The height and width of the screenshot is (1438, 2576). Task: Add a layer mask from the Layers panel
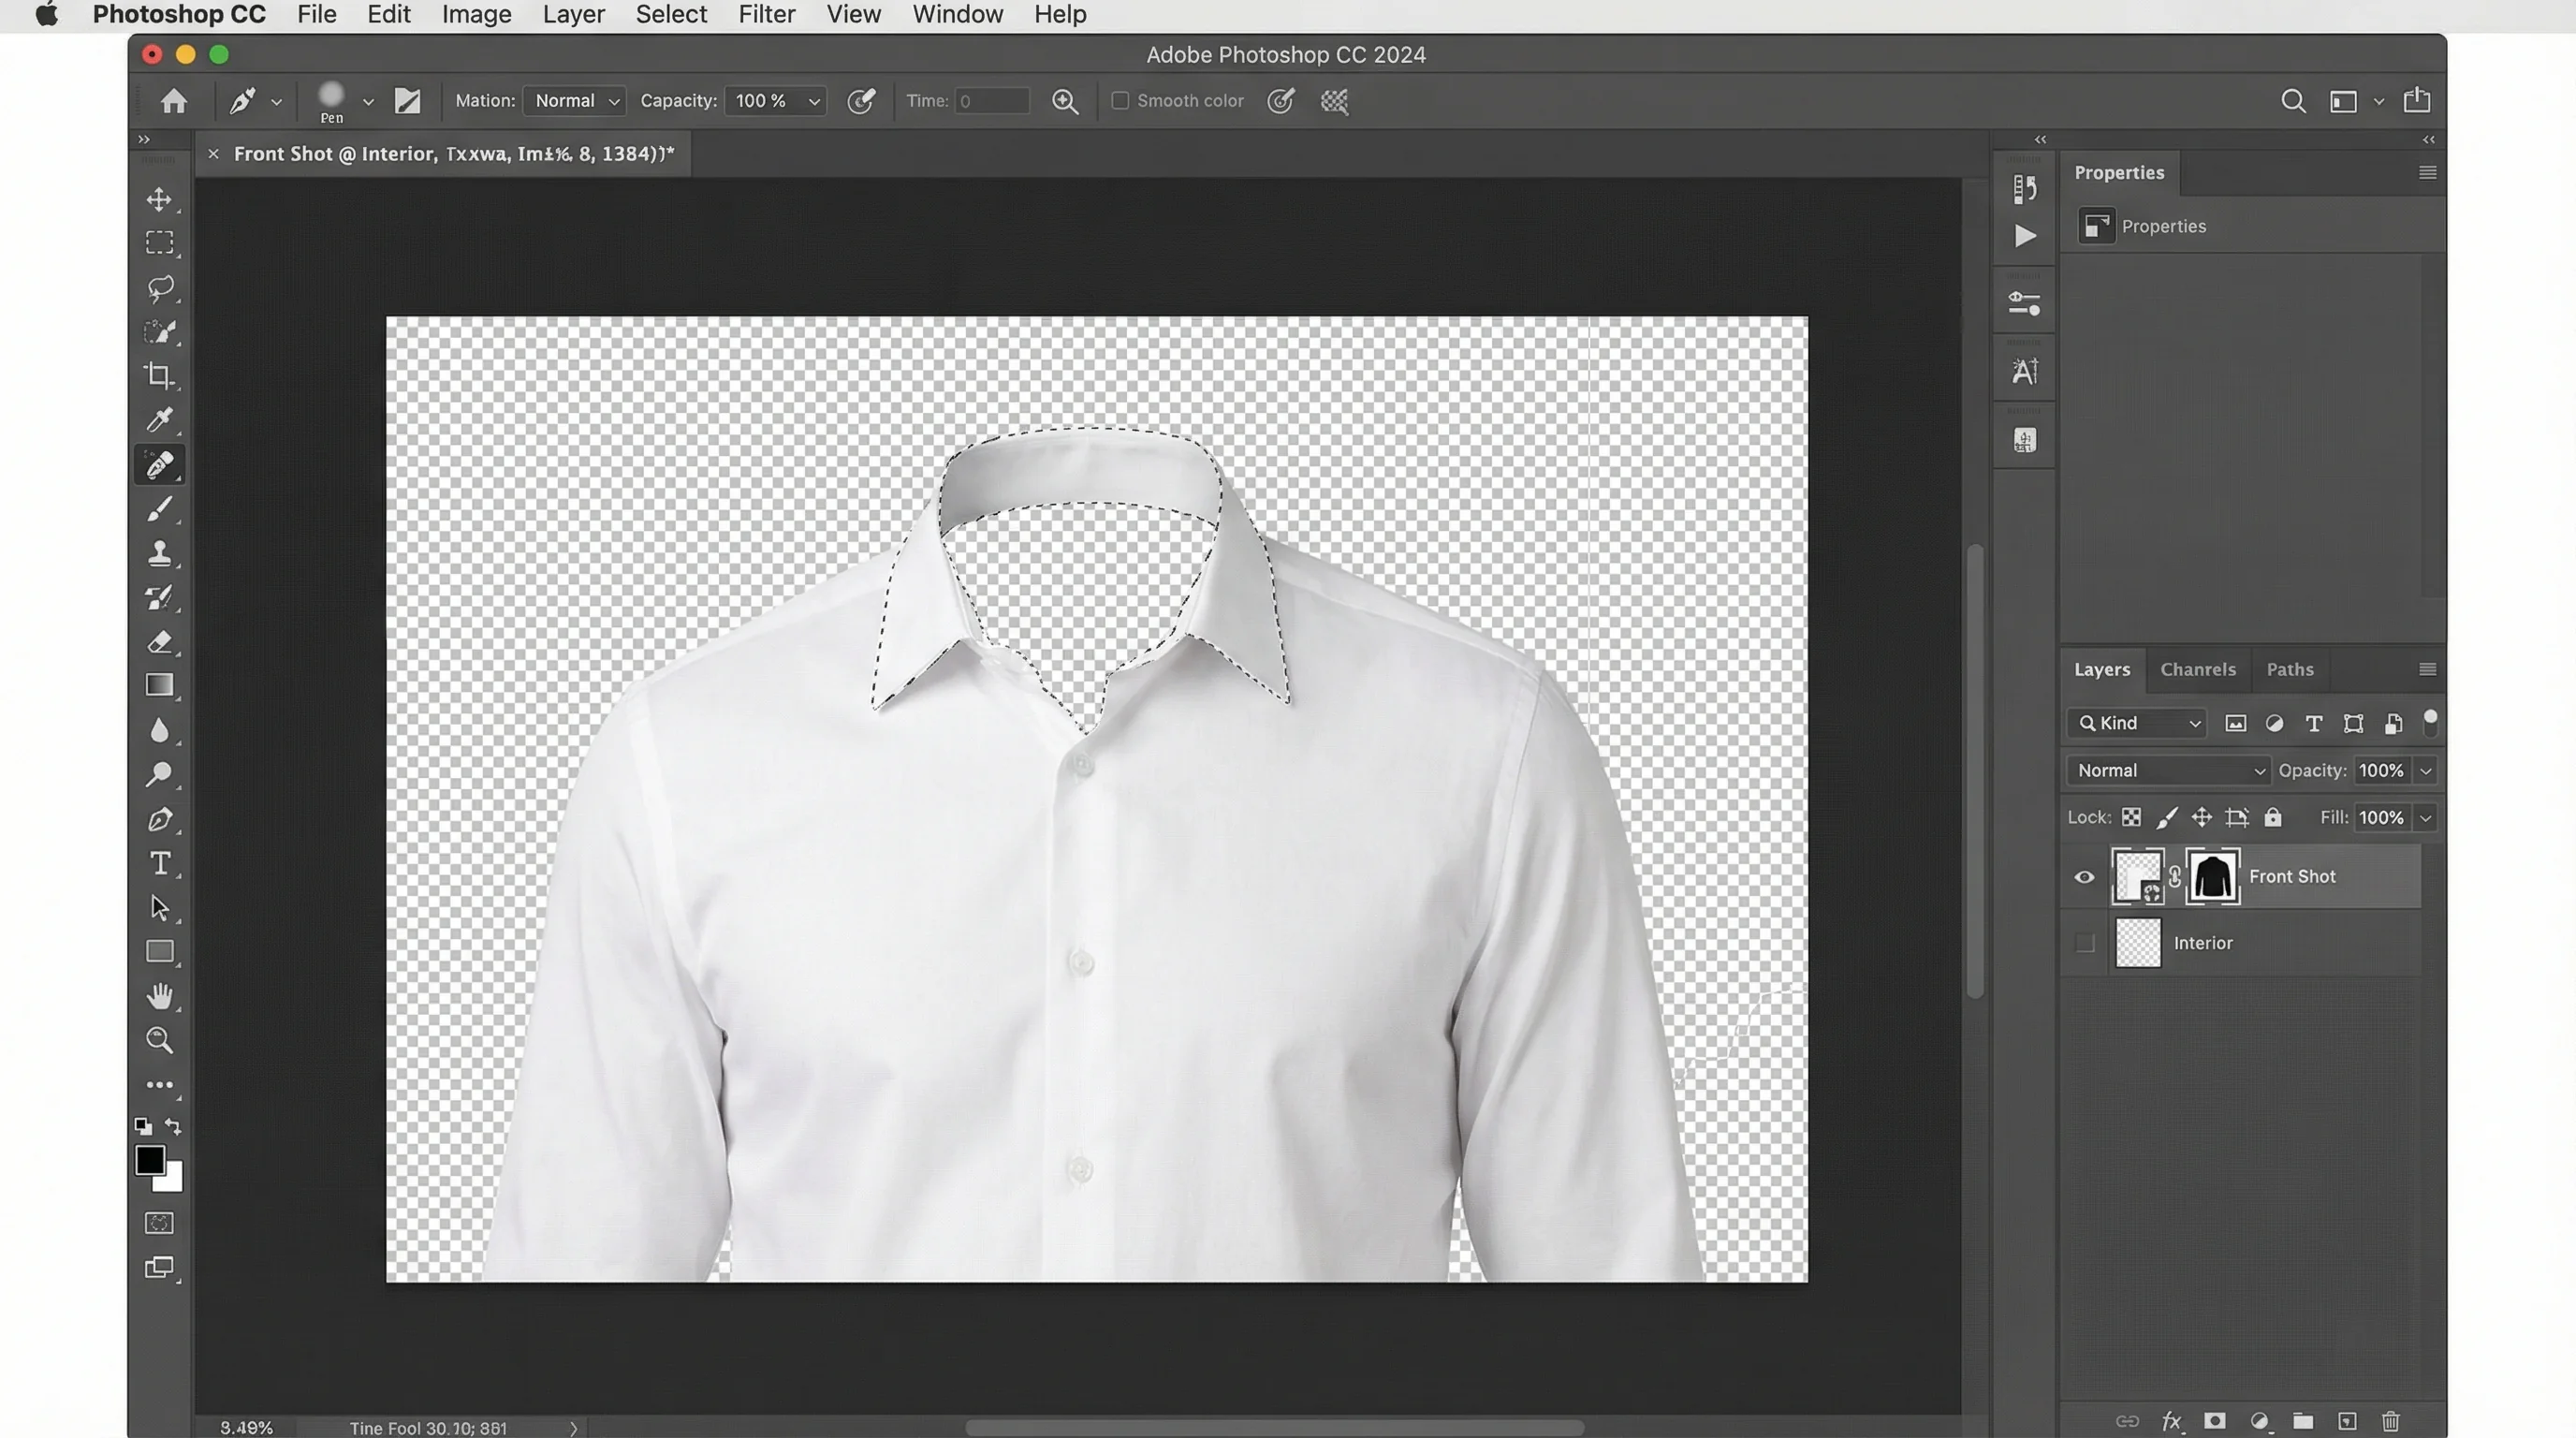[2215, 1421]
